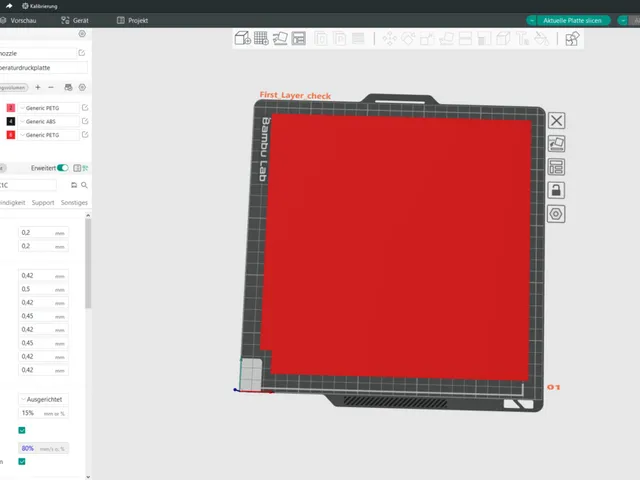Click the flushing volumes button
The width and height of the screenshot is (640, 480).
pyautogui.click(x=13, y=87)
